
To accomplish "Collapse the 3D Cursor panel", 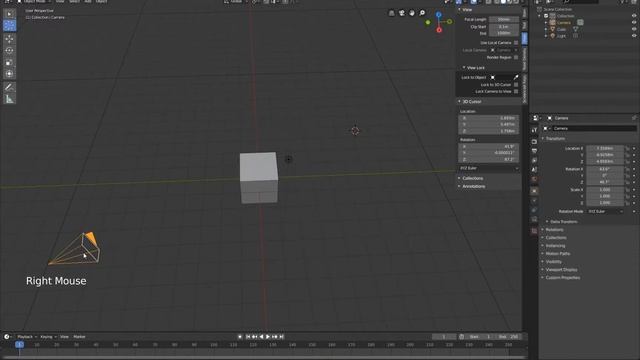I will (460, 101).
